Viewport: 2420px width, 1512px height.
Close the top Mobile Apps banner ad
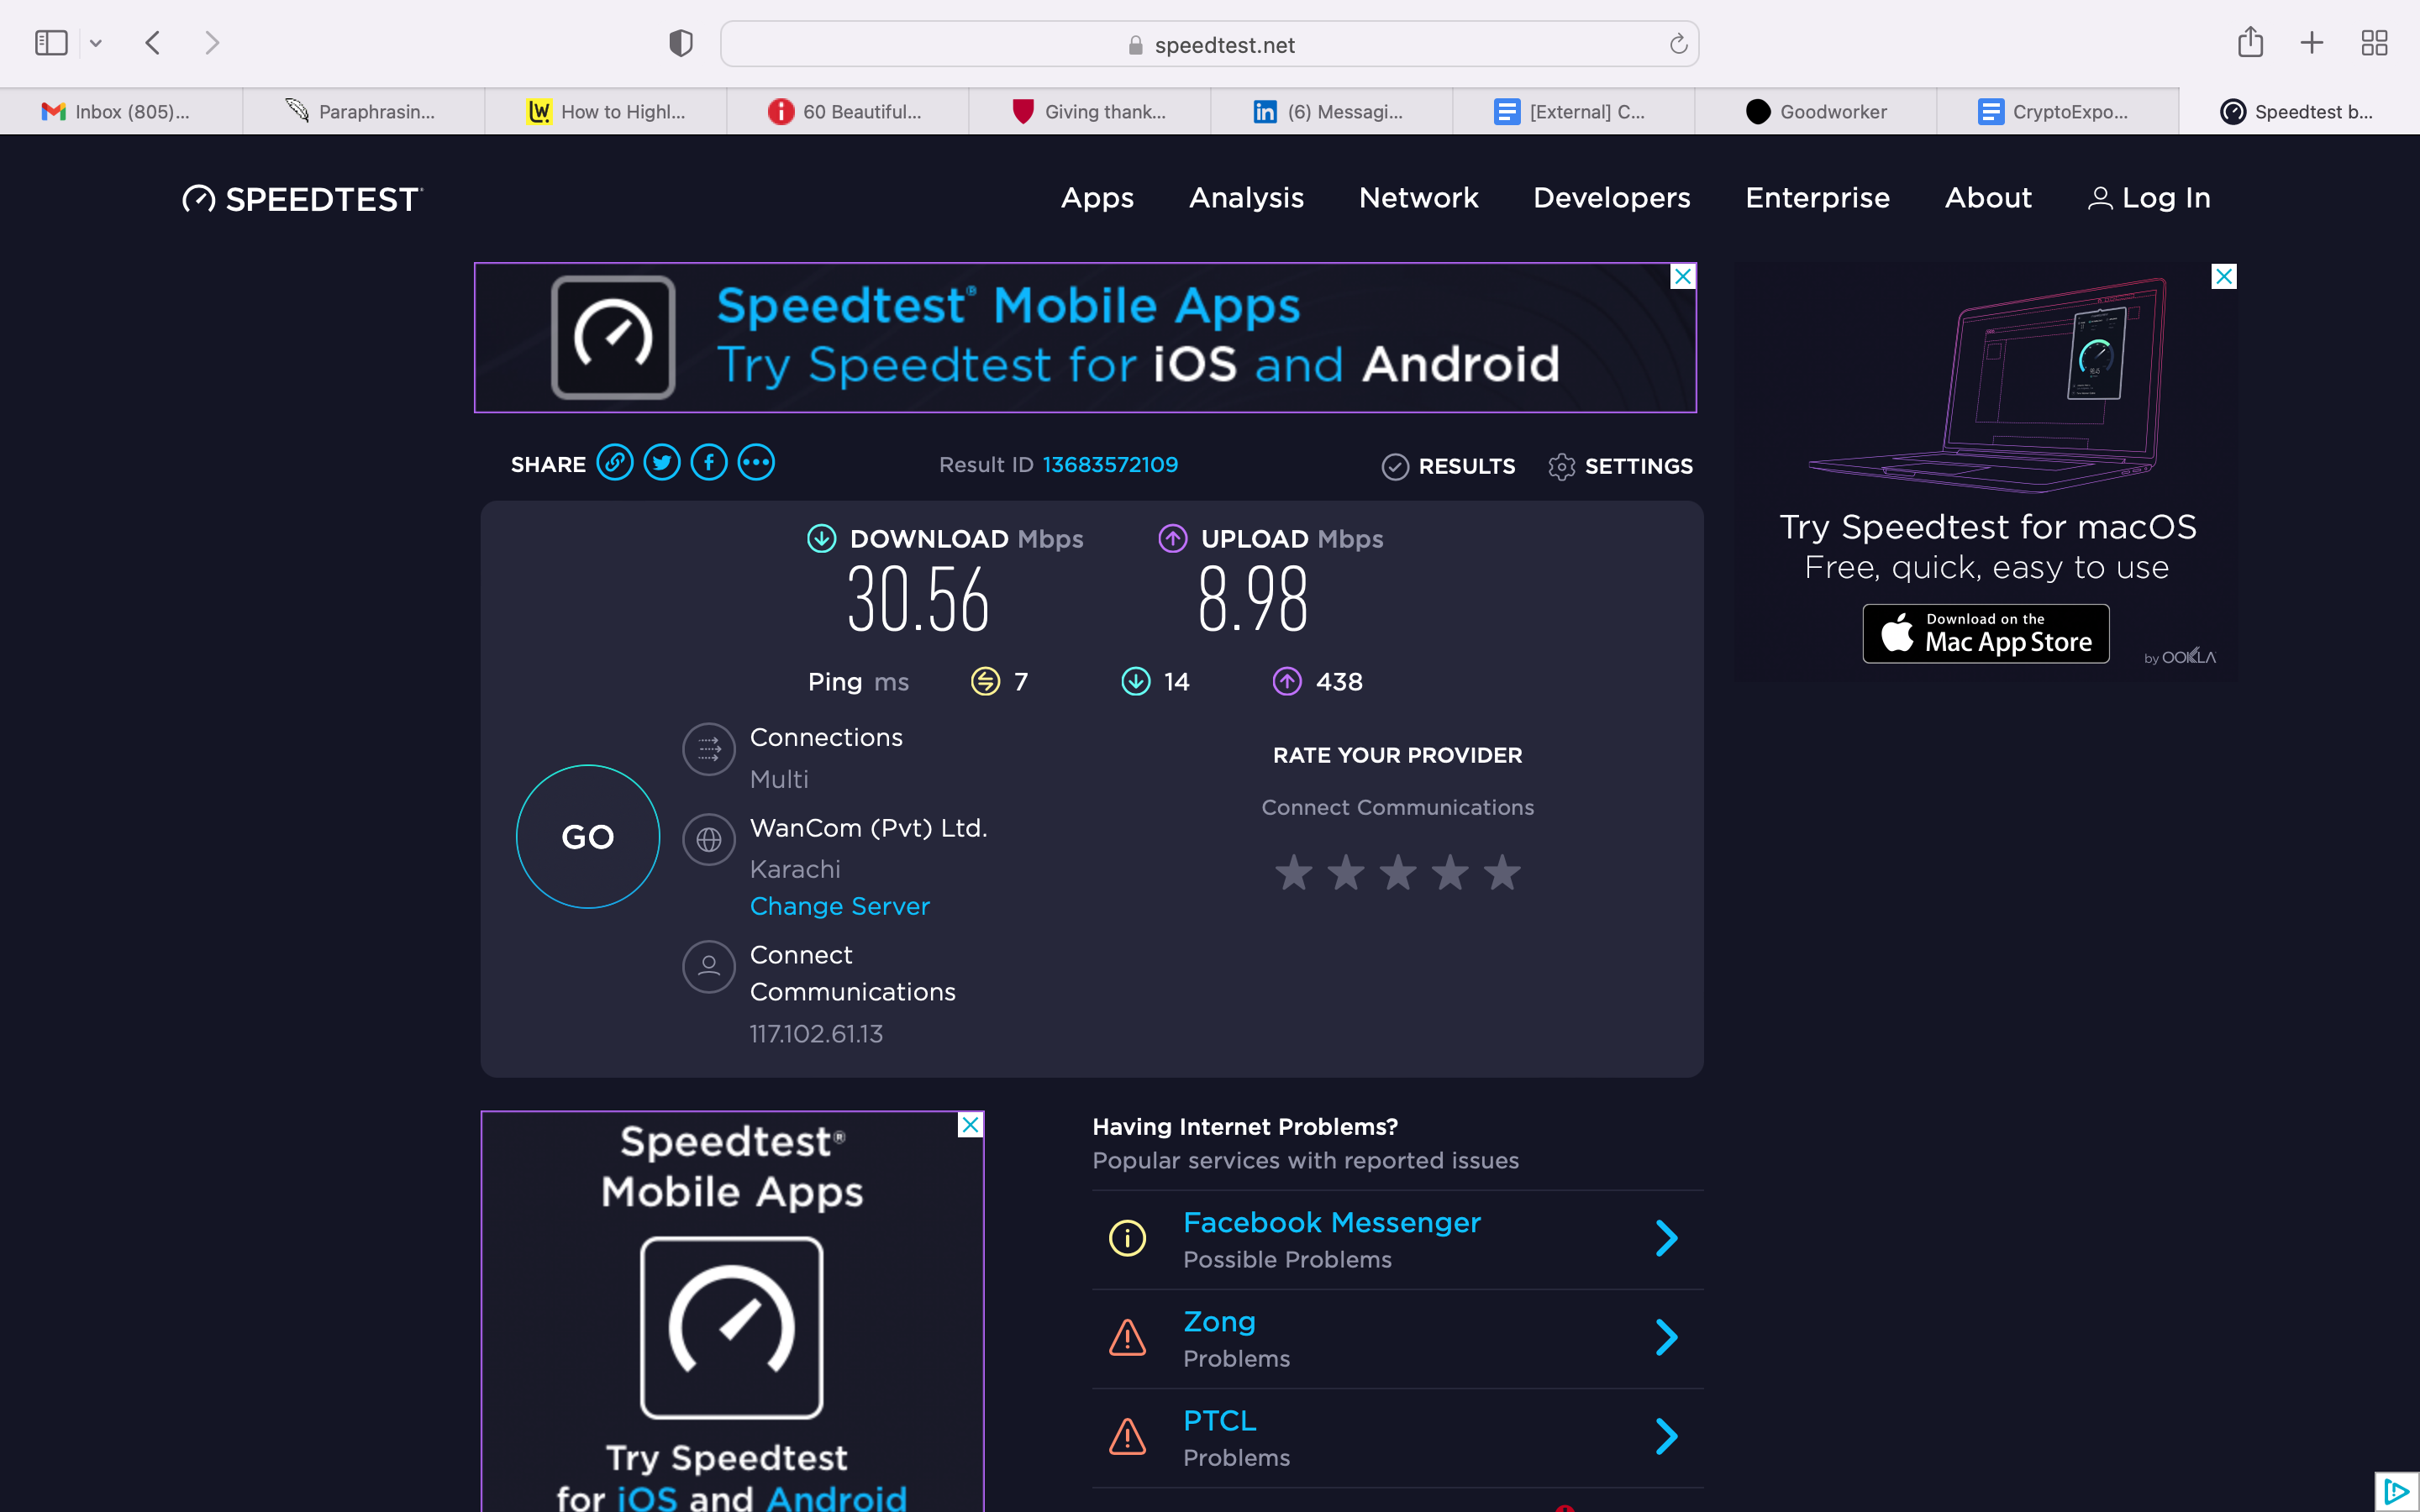click(x=1683, y=276)
